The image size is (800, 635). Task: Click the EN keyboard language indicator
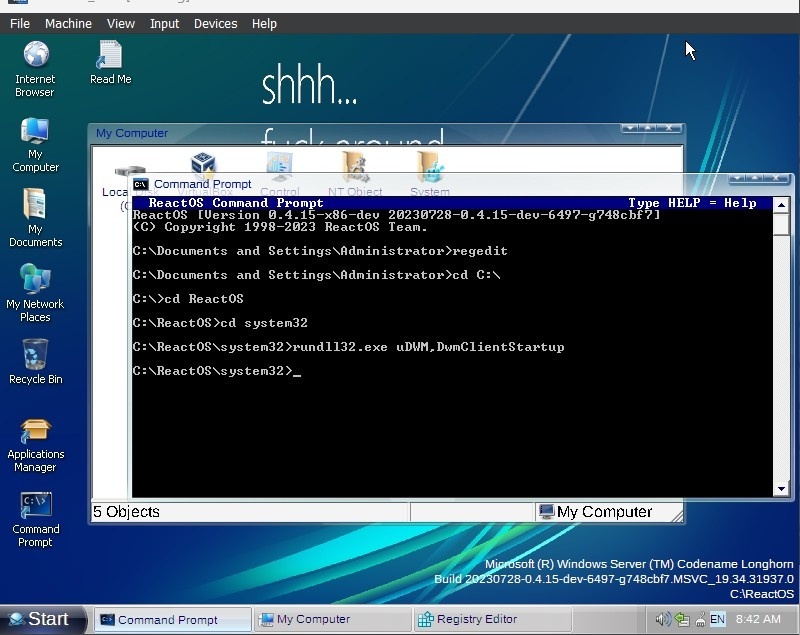pos(717,619)
